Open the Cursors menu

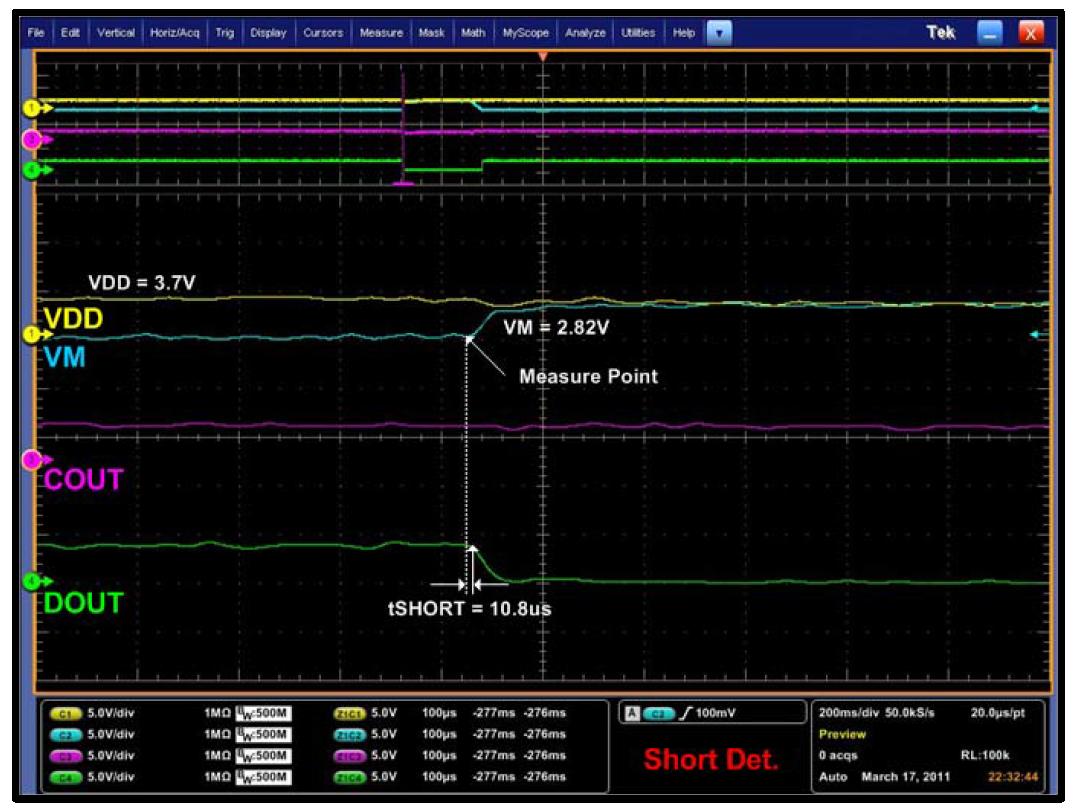(323, 32)
